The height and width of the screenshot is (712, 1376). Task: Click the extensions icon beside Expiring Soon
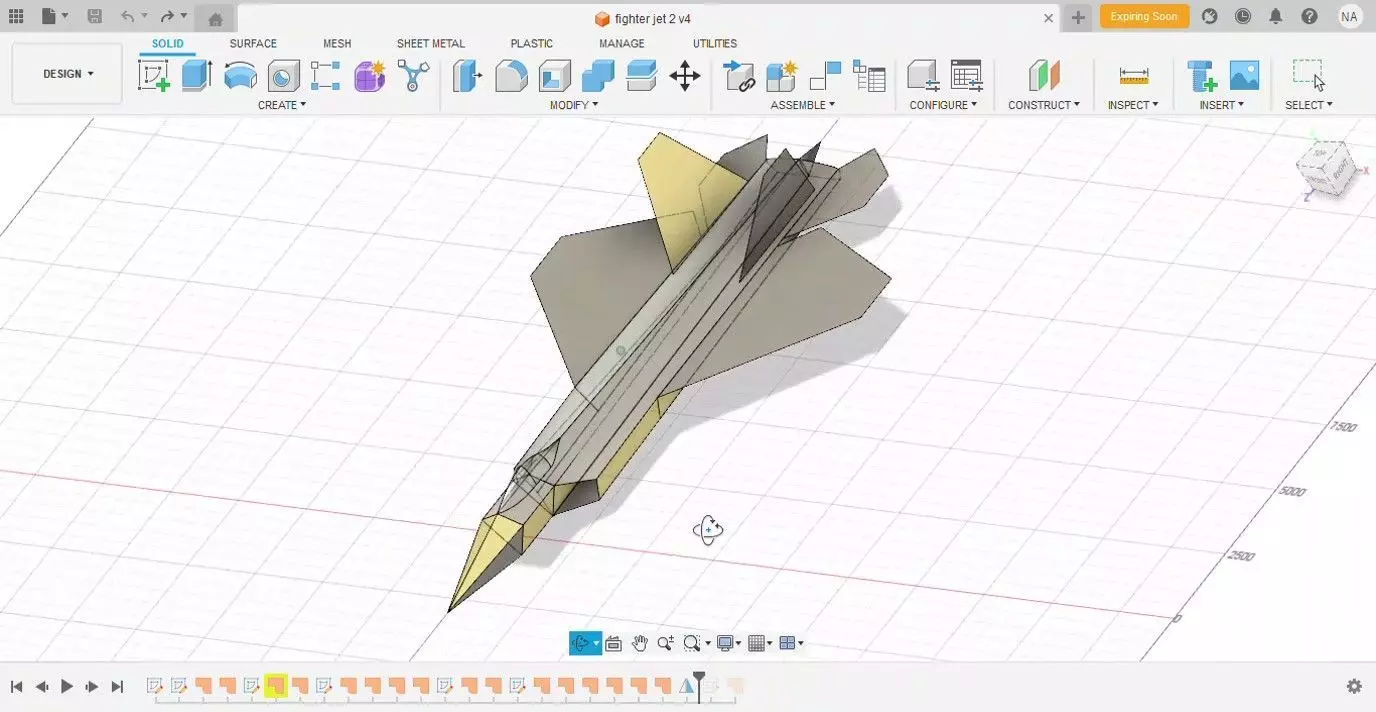point(1210,16)
